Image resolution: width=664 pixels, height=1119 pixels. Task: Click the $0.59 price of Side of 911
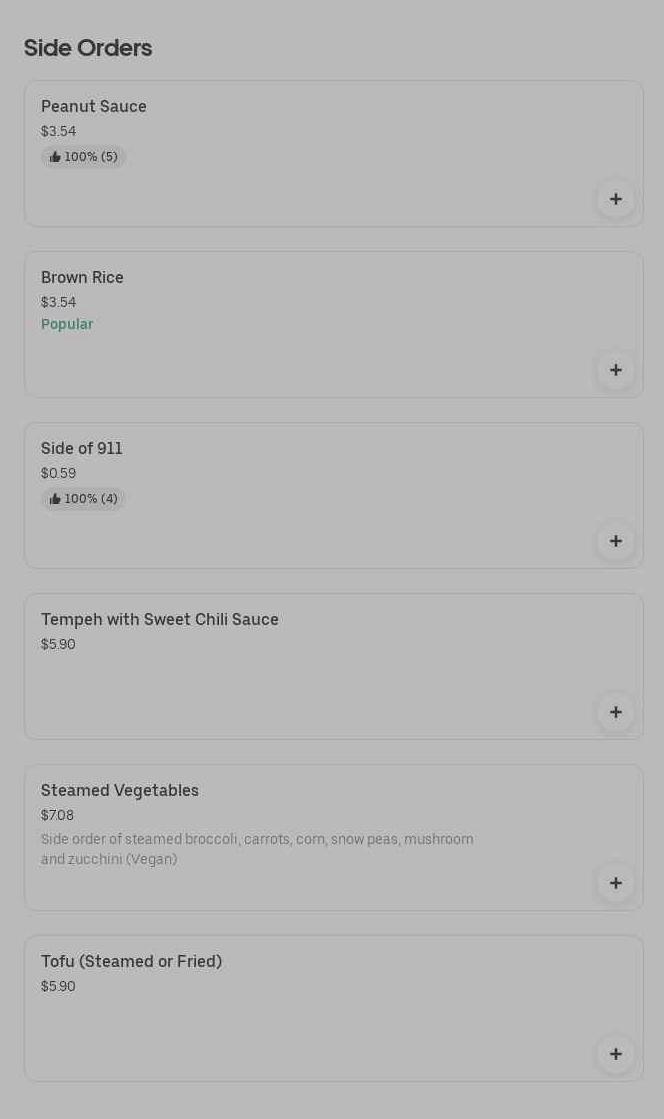point(58,474)
